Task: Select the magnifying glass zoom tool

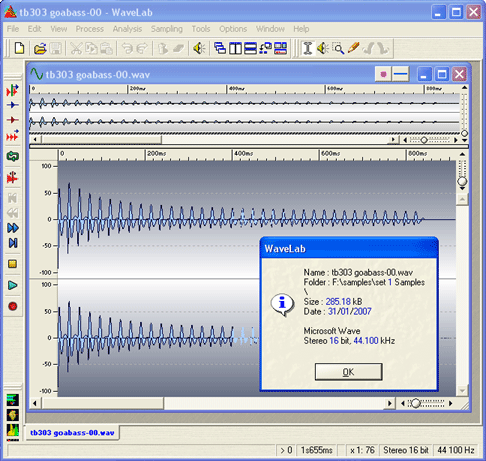Action: point(338,49)
